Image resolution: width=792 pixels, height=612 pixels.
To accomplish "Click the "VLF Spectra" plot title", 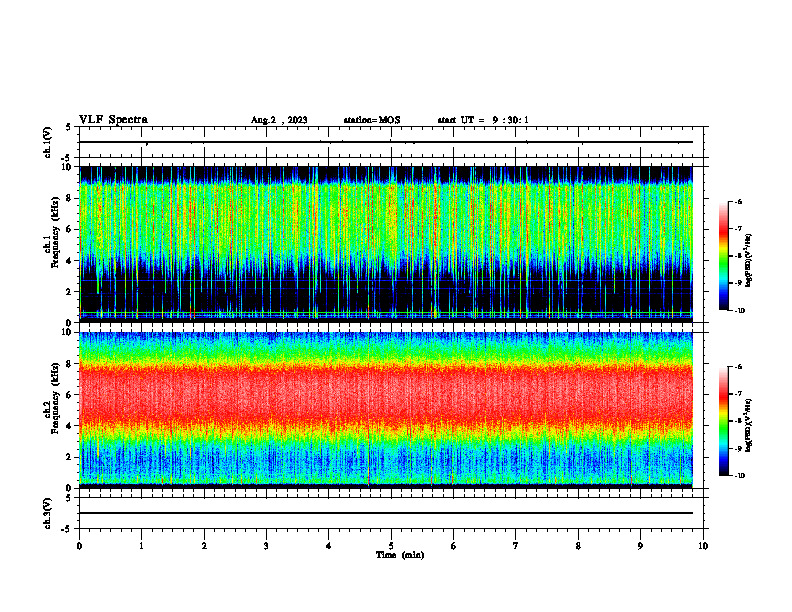I will pos(113,120).
